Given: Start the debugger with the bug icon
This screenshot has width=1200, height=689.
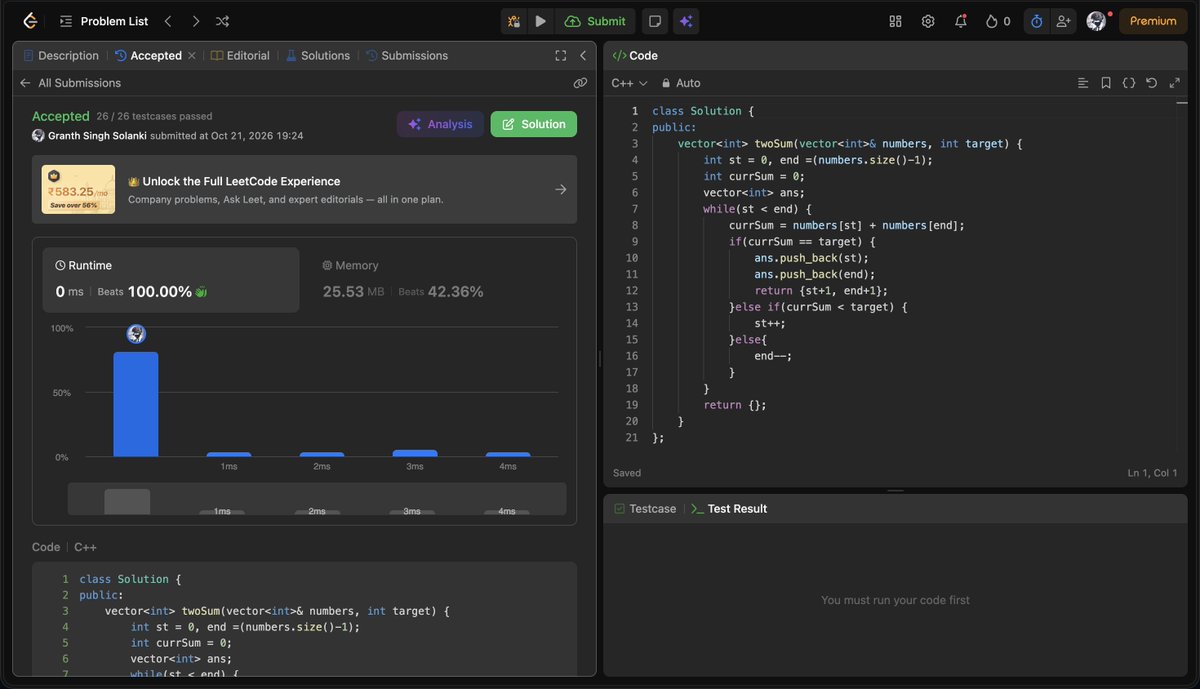Looking at the screenshot, I should point(513,21).
